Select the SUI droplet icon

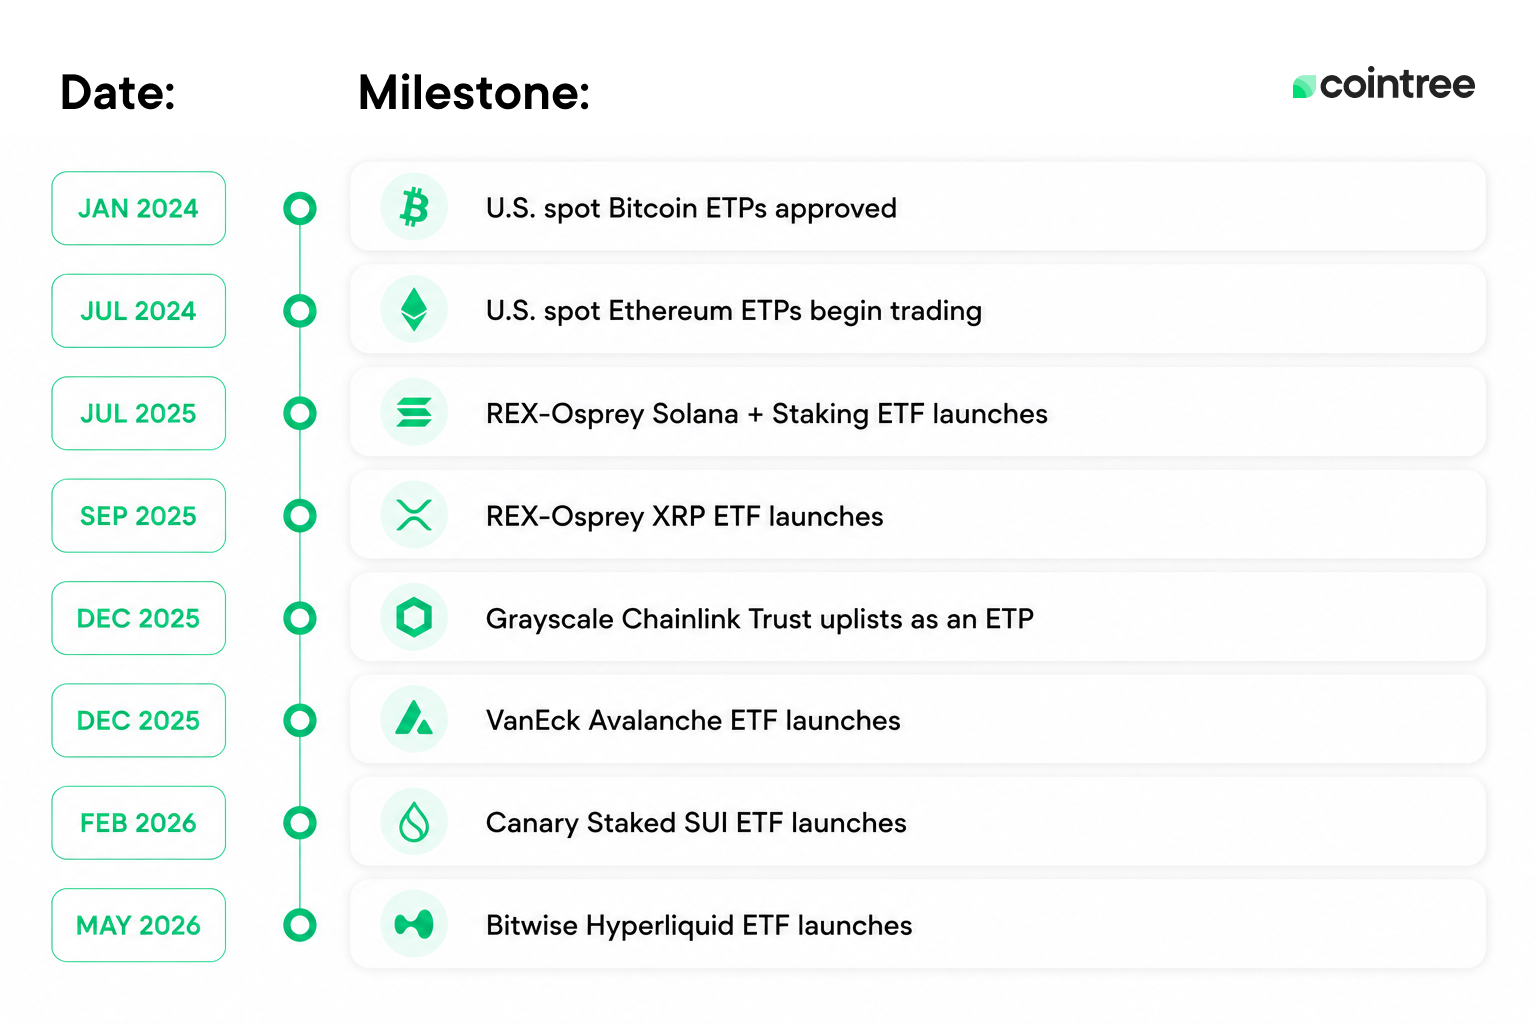(414, 822)
